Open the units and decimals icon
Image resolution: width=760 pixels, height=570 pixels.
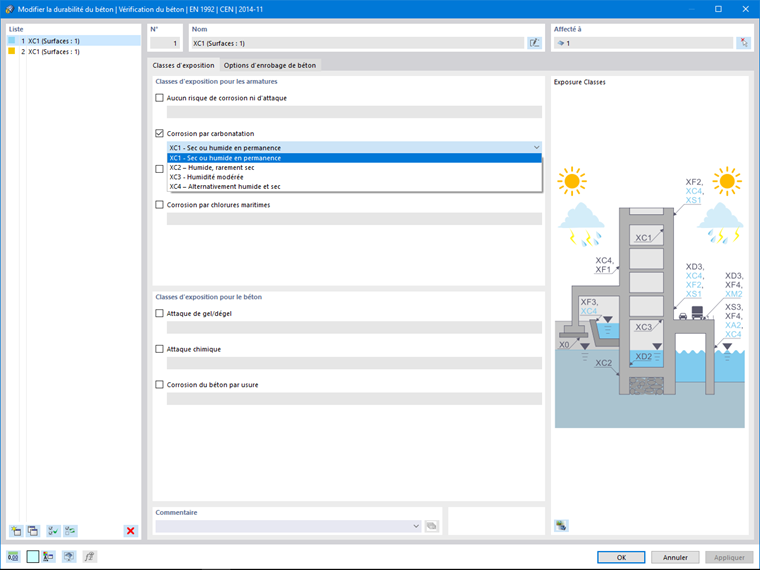click(13, 556)
